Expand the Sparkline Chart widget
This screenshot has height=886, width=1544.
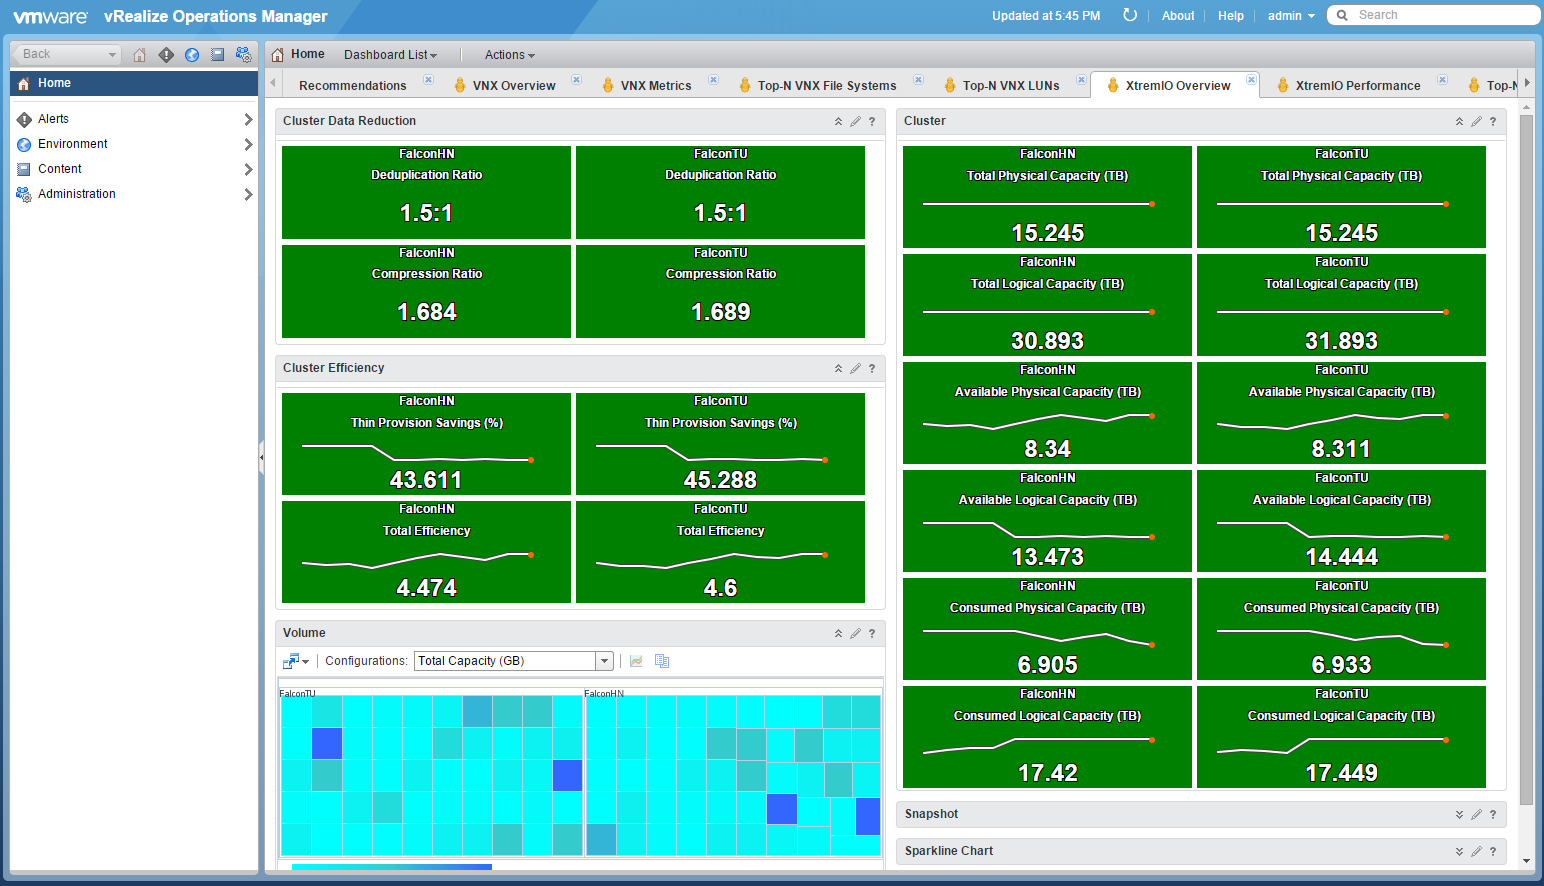pyautogui.click(x=1459, y=851)
